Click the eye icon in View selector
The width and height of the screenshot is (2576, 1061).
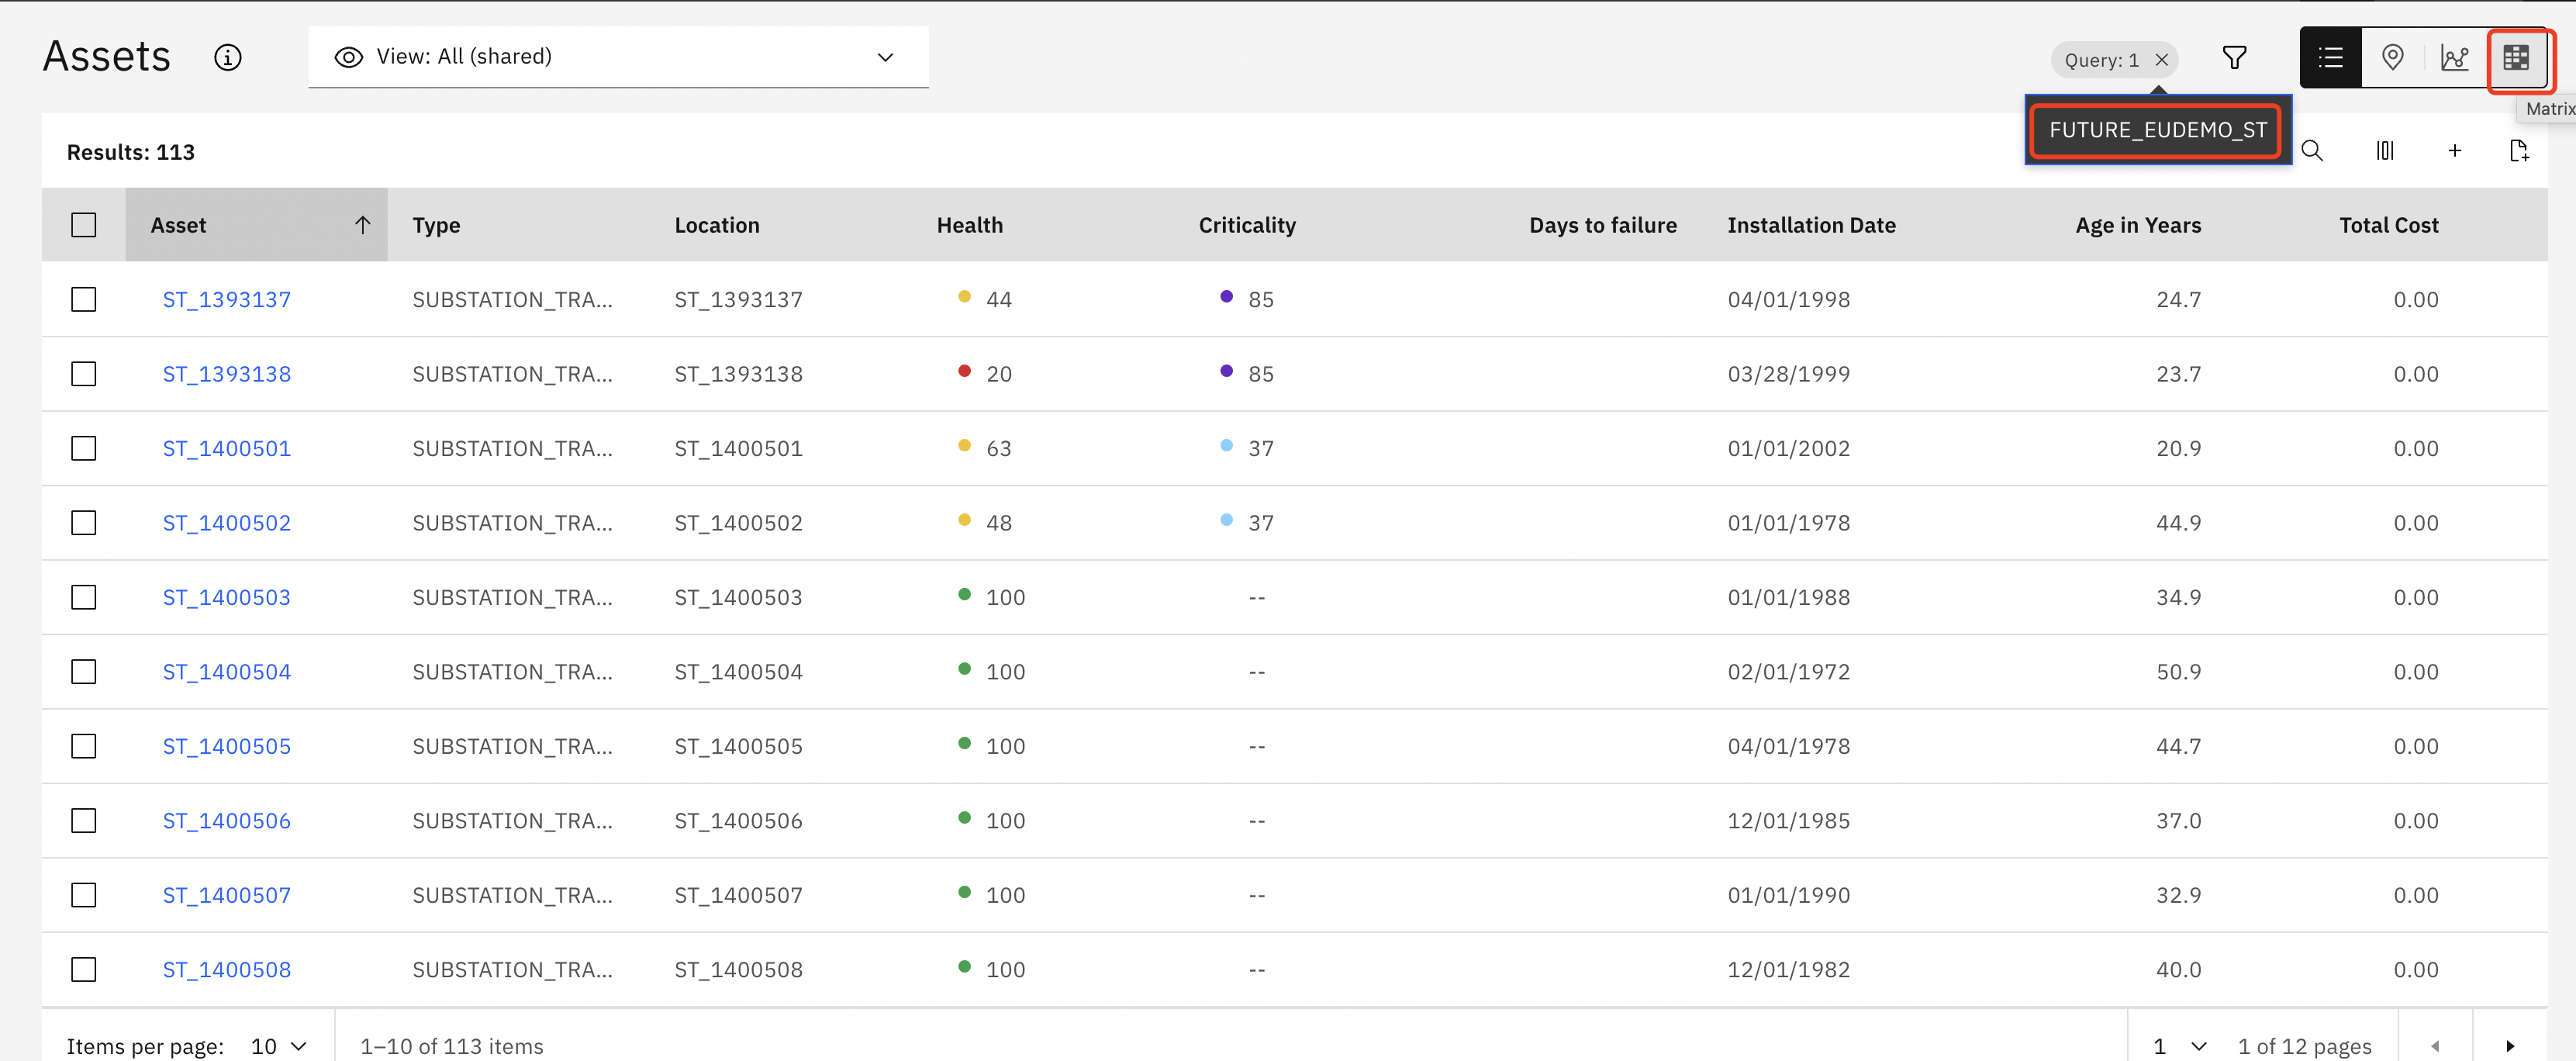(x=348, y=57)
